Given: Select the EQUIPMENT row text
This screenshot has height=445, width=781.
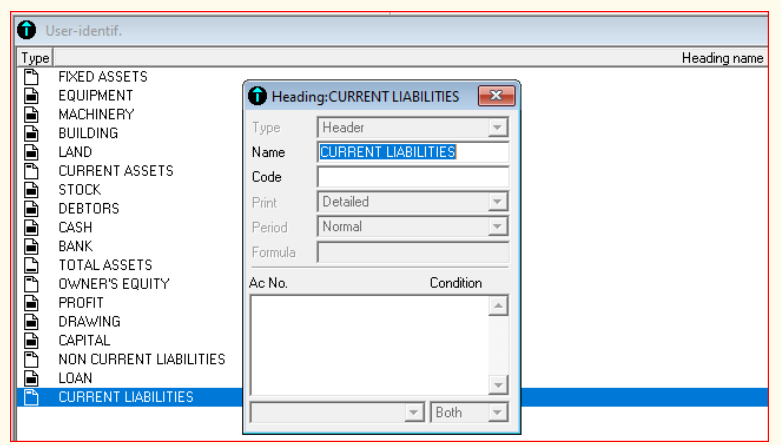Looking at the screenshot, I should coord(96,96).
